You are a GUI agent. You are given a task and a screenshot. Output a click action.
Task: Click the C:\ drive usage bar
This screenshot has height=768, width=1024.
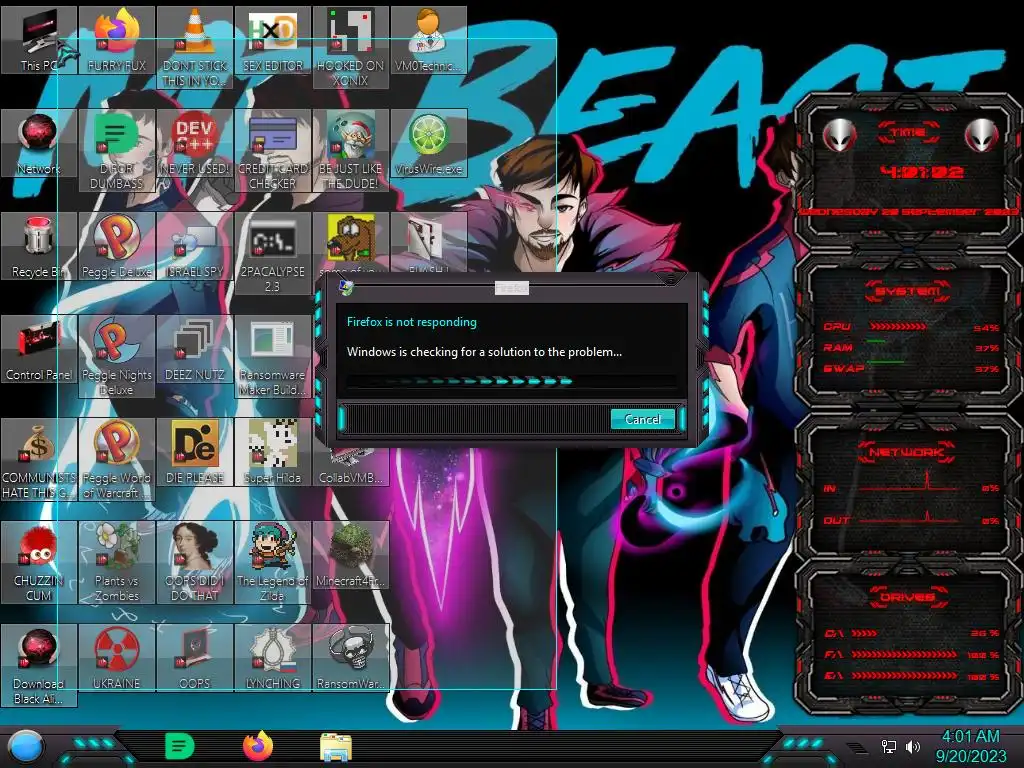[911, 633]
